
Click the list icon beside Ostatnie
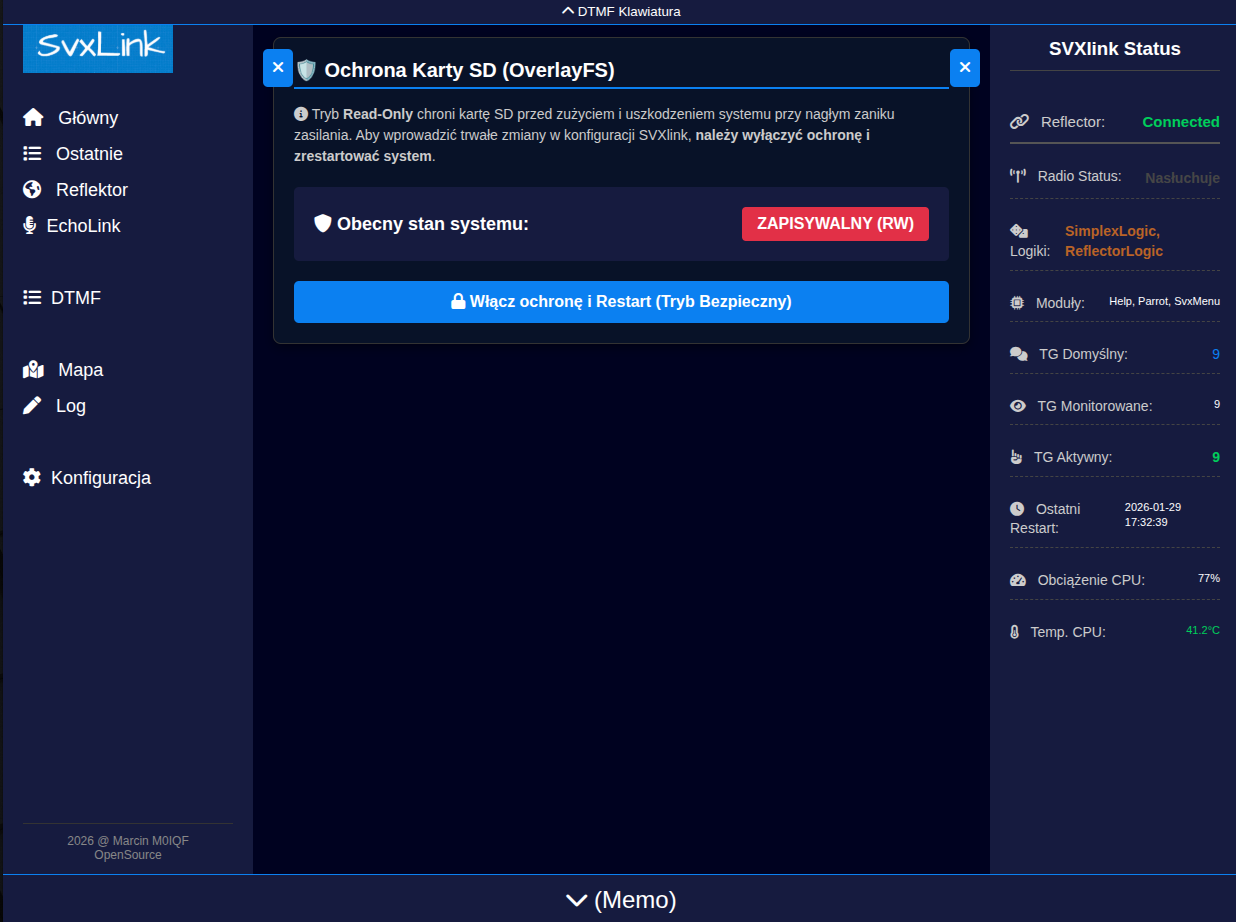coord(33,154)
